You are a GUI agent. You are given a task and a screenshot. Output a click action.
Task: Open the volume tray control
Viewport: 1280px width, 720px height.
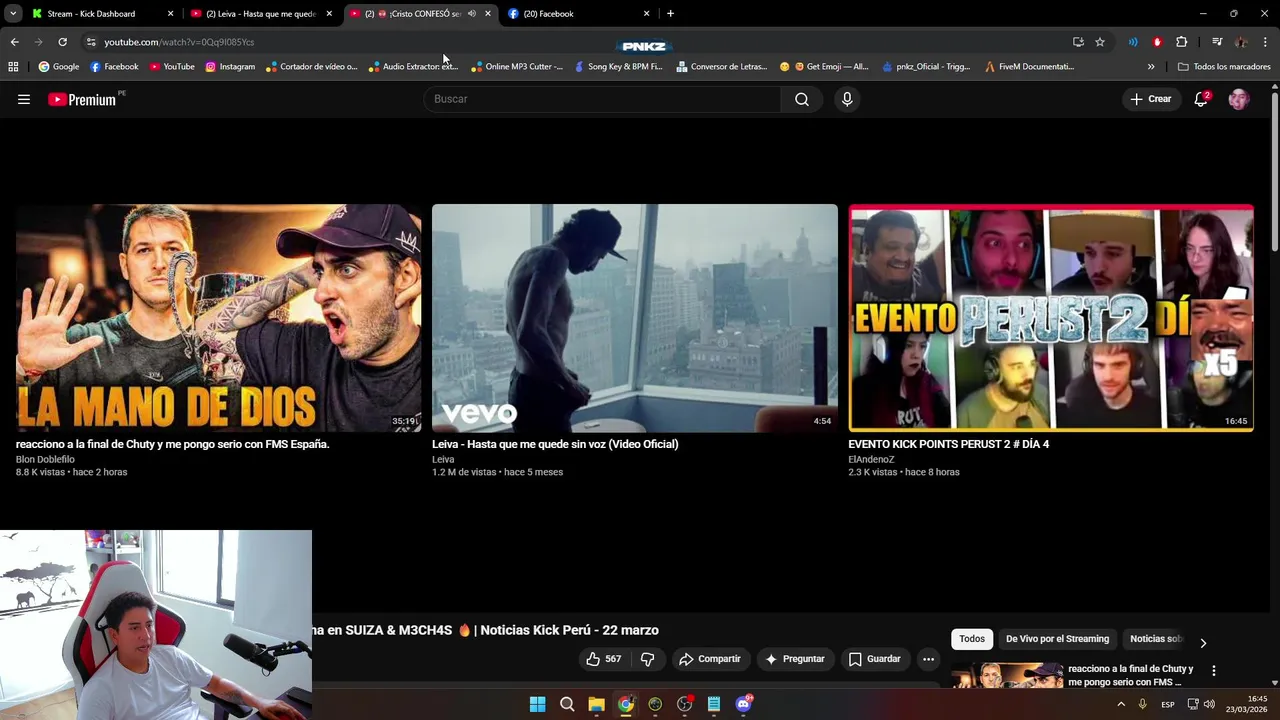(x=1209, y=704)
